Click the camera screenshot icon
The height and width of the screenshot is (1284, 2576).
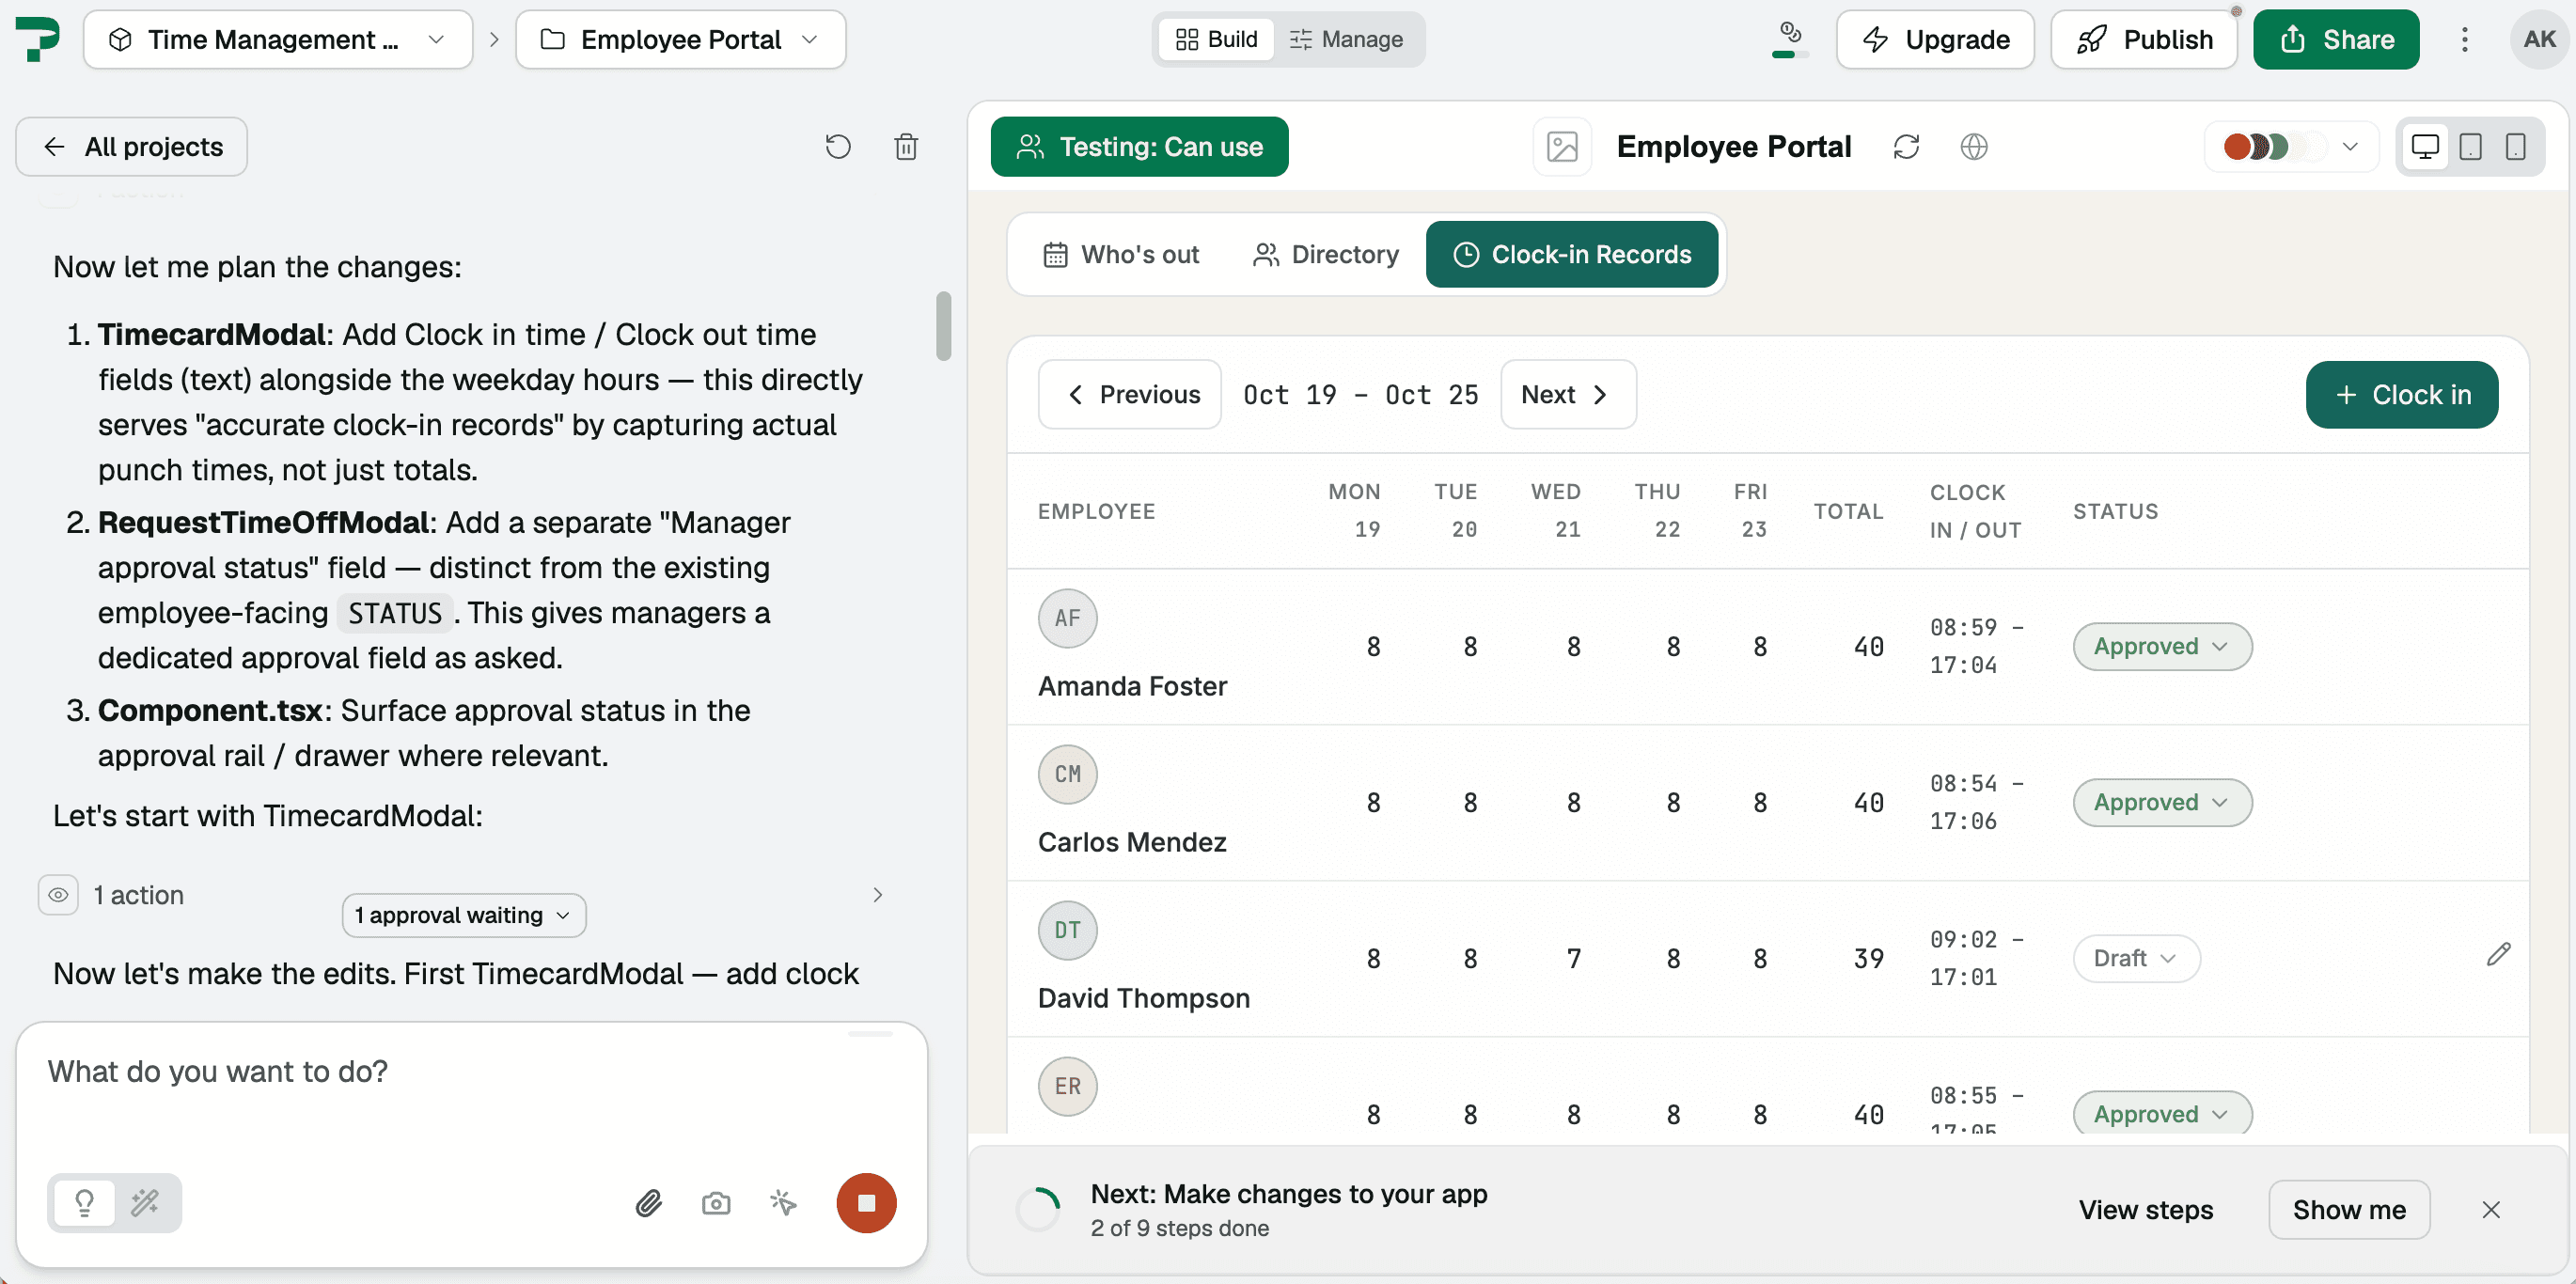tap(716, 1202)
